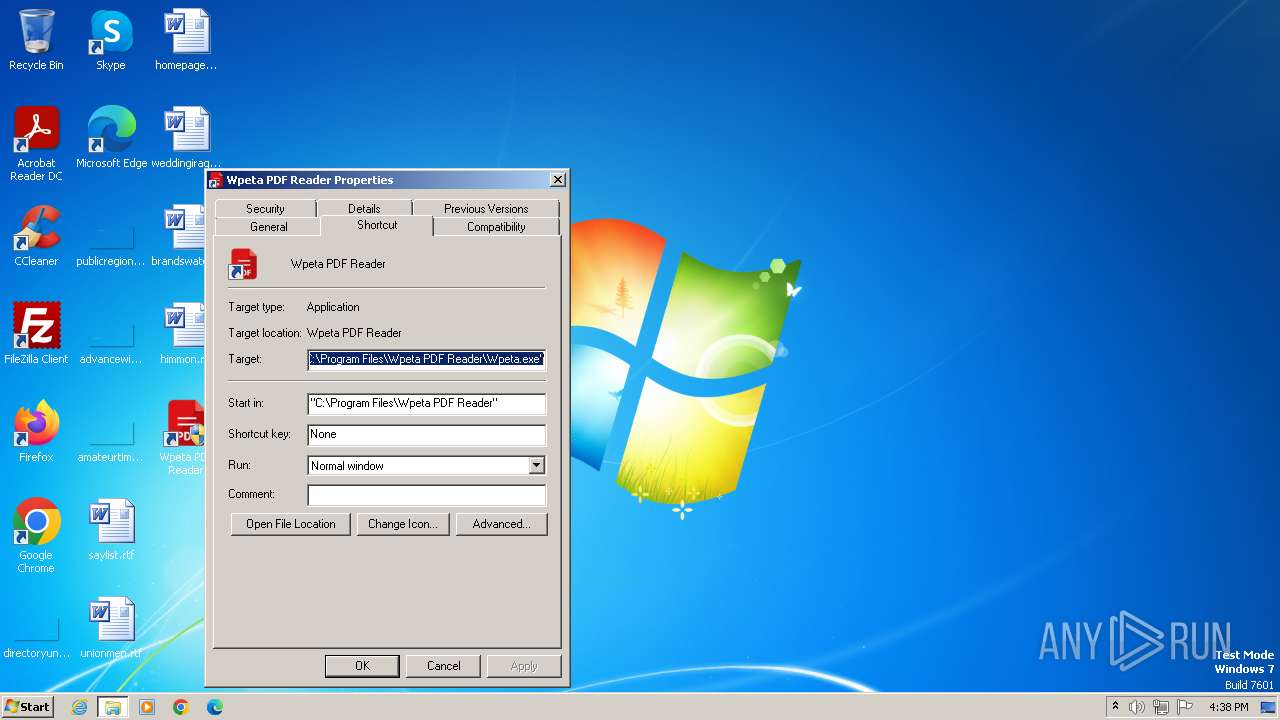
Task: Click in the Start in field
Action: (x=427, y=404)
